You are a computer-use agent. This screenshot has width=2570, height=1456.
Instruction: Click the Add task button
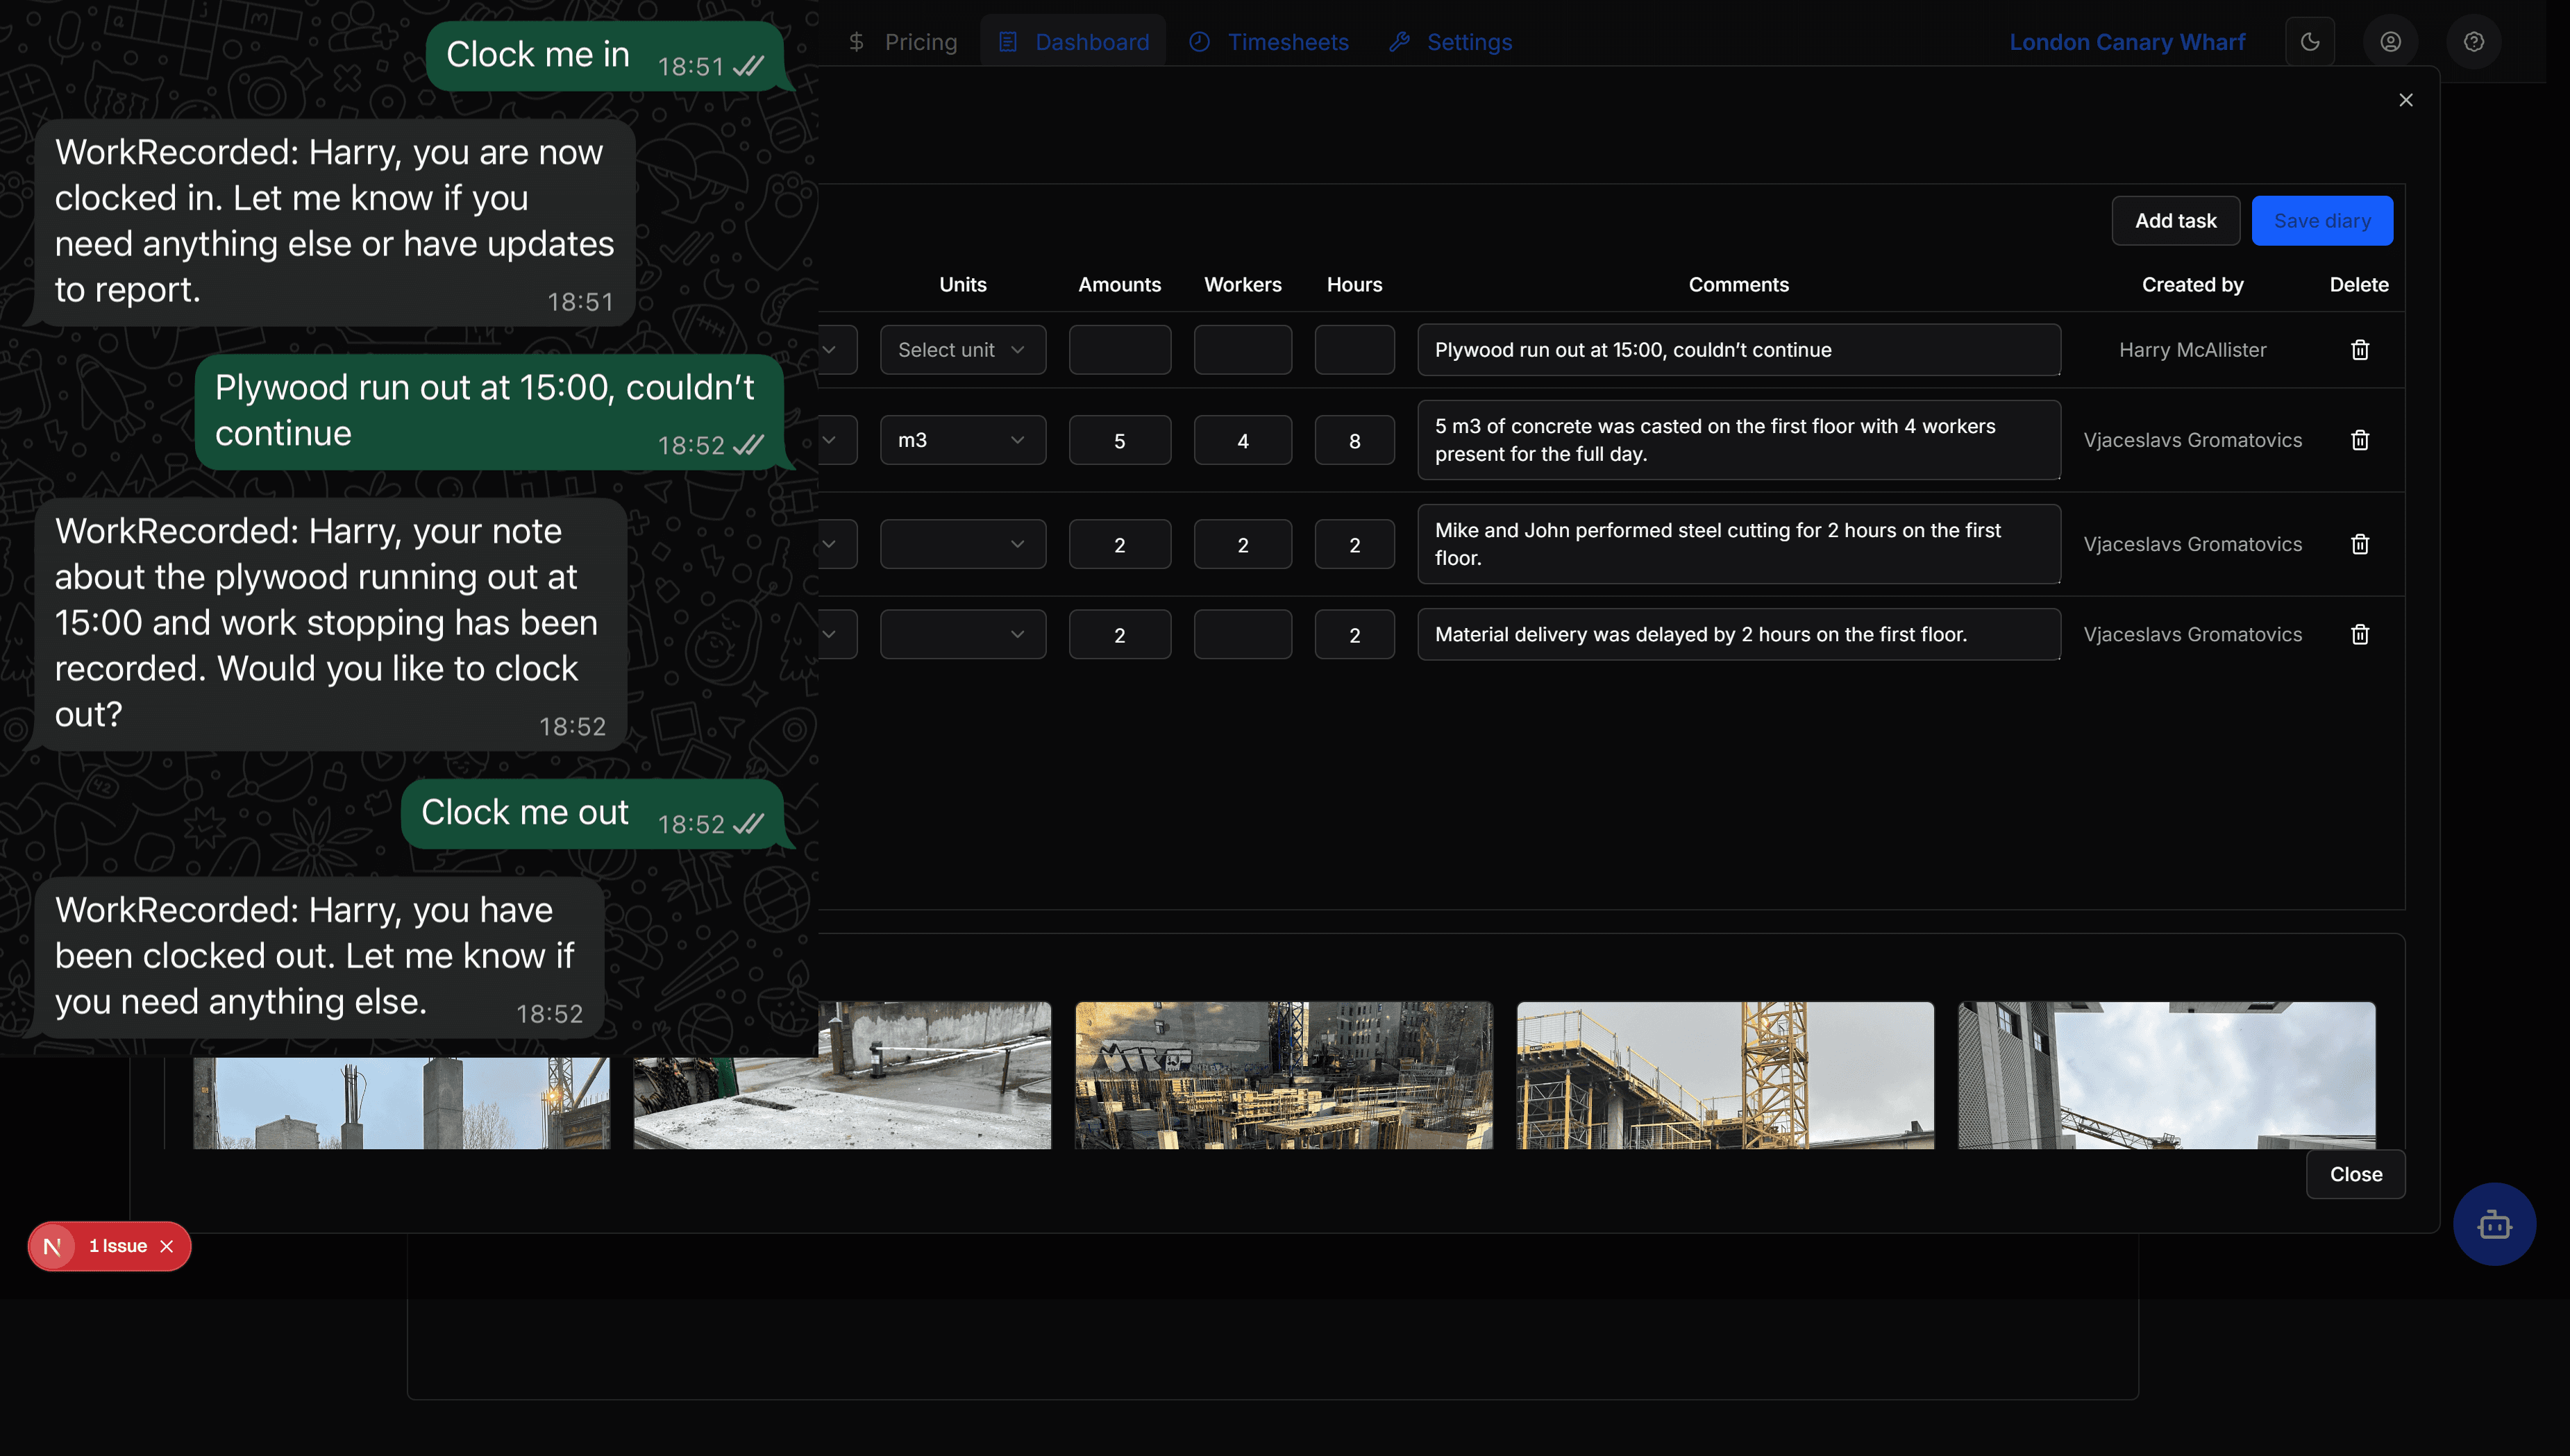tap(2175, 220)
